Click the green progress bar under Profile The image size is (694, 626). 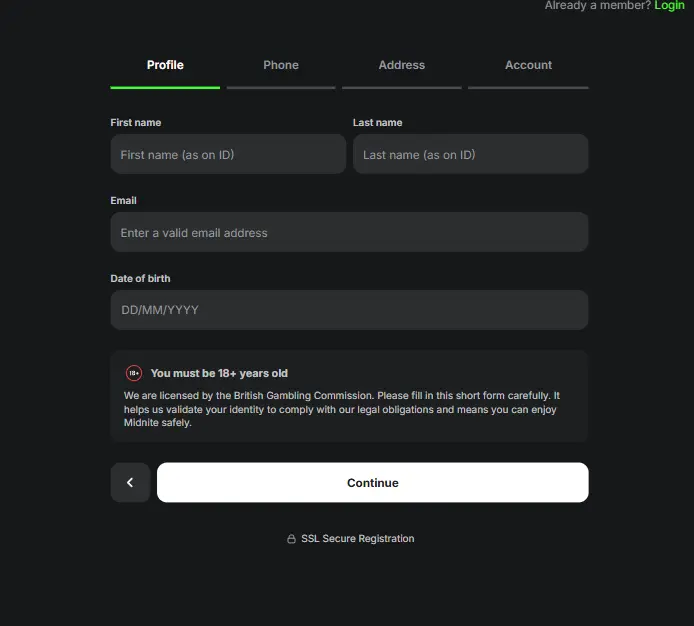tap(165, 88)
